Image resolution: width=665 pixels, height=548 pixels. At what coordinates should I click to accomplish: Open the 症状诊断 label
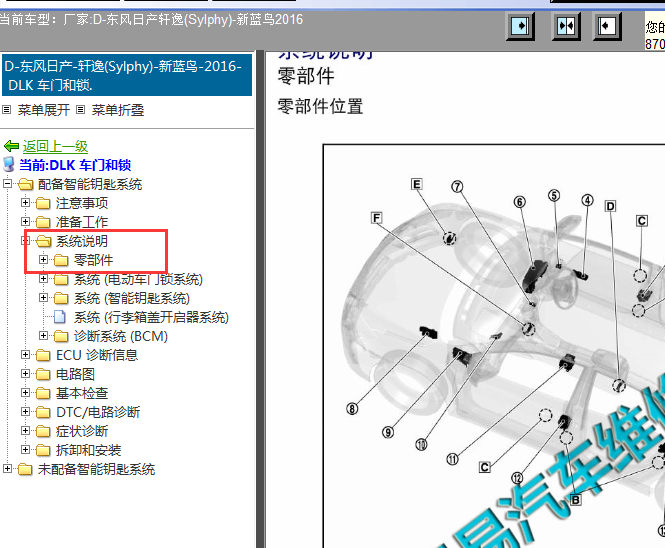coord(82,431)
